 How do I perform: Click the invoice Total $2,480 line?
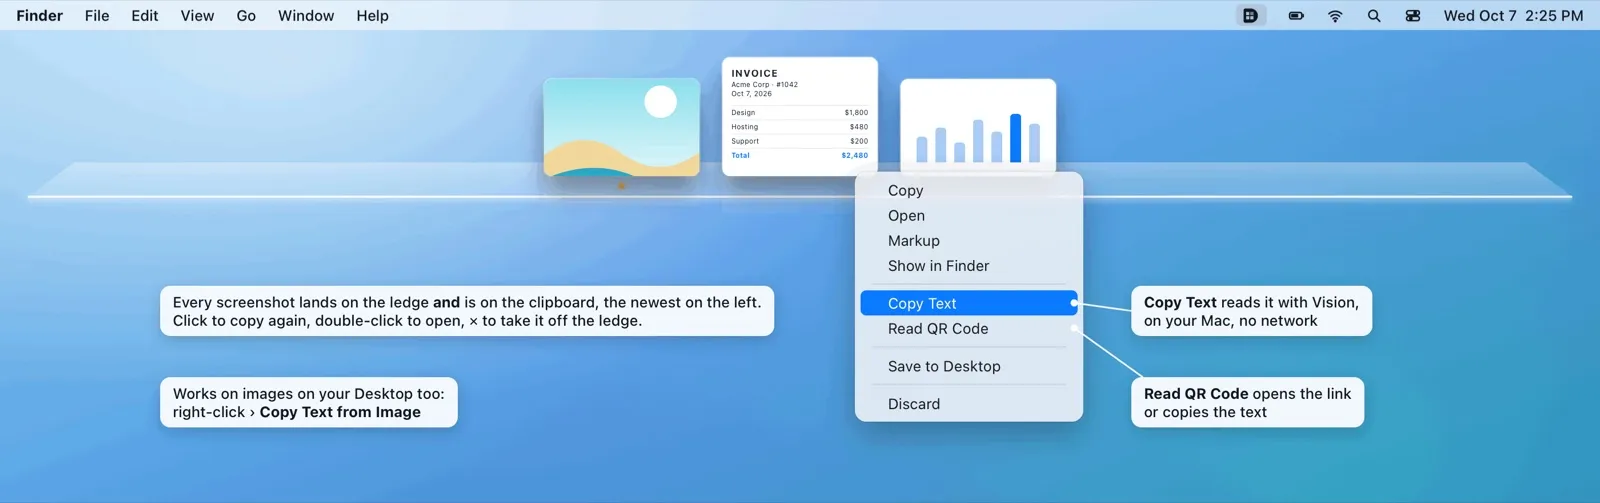point(800,155)
